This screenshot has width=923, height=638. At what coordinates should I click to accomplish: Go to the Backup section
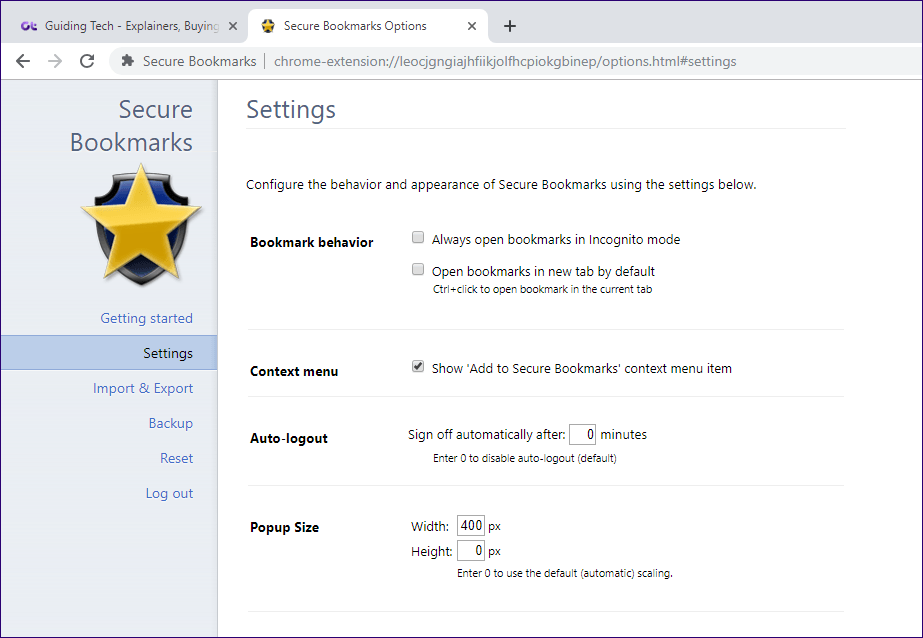tap(171, 423)
